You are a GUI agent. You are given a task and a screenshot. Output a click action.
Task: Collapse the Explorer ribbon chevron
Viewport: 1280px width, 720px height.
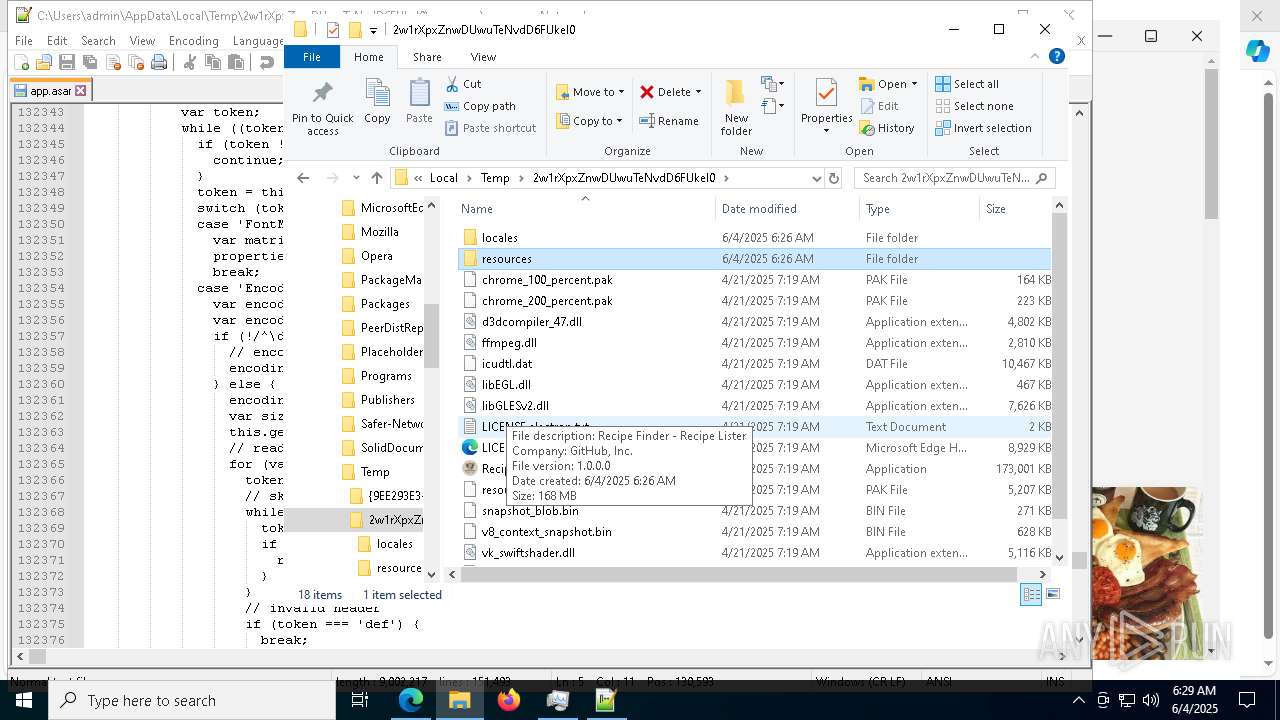[1036, 57]
